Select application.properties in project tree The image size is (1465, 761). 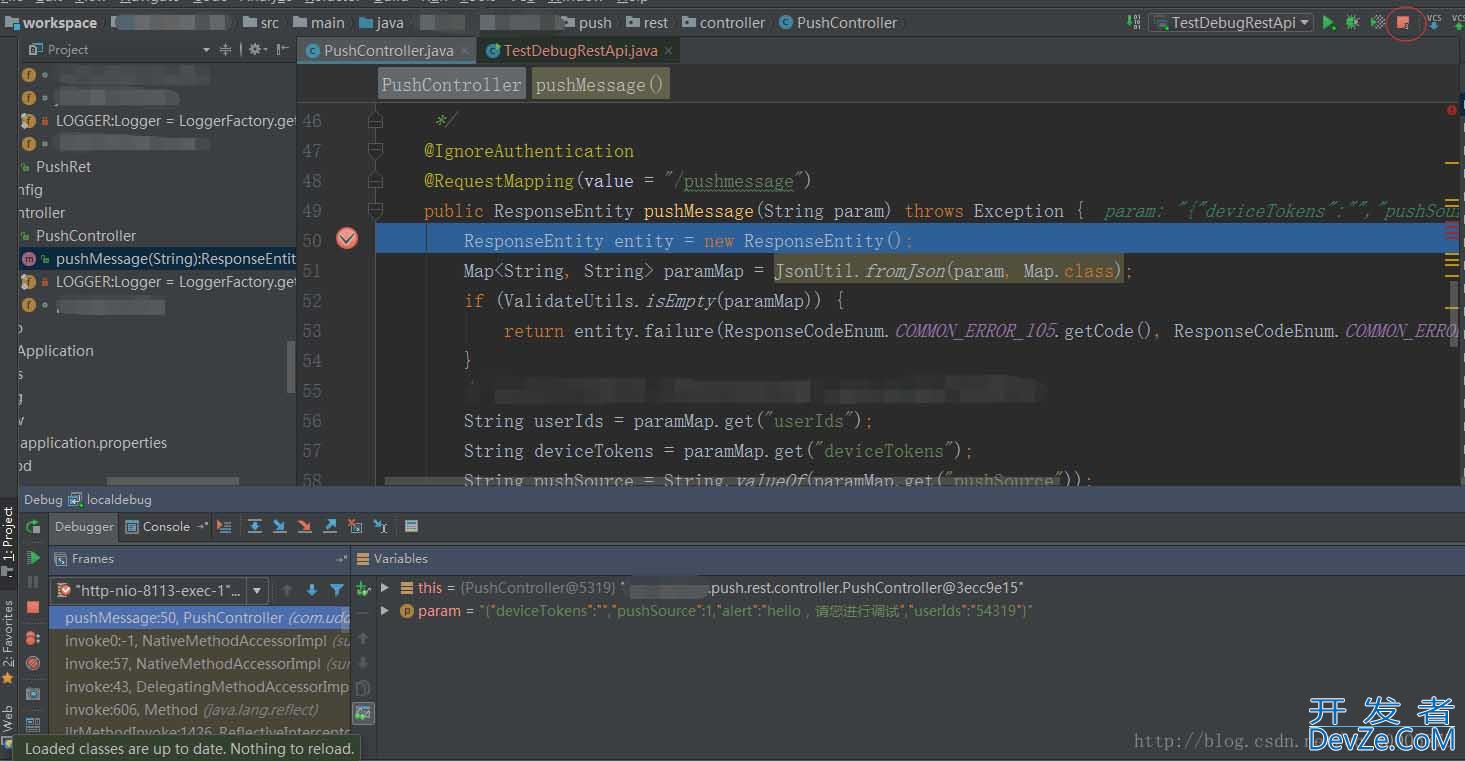tap(93, 443)
